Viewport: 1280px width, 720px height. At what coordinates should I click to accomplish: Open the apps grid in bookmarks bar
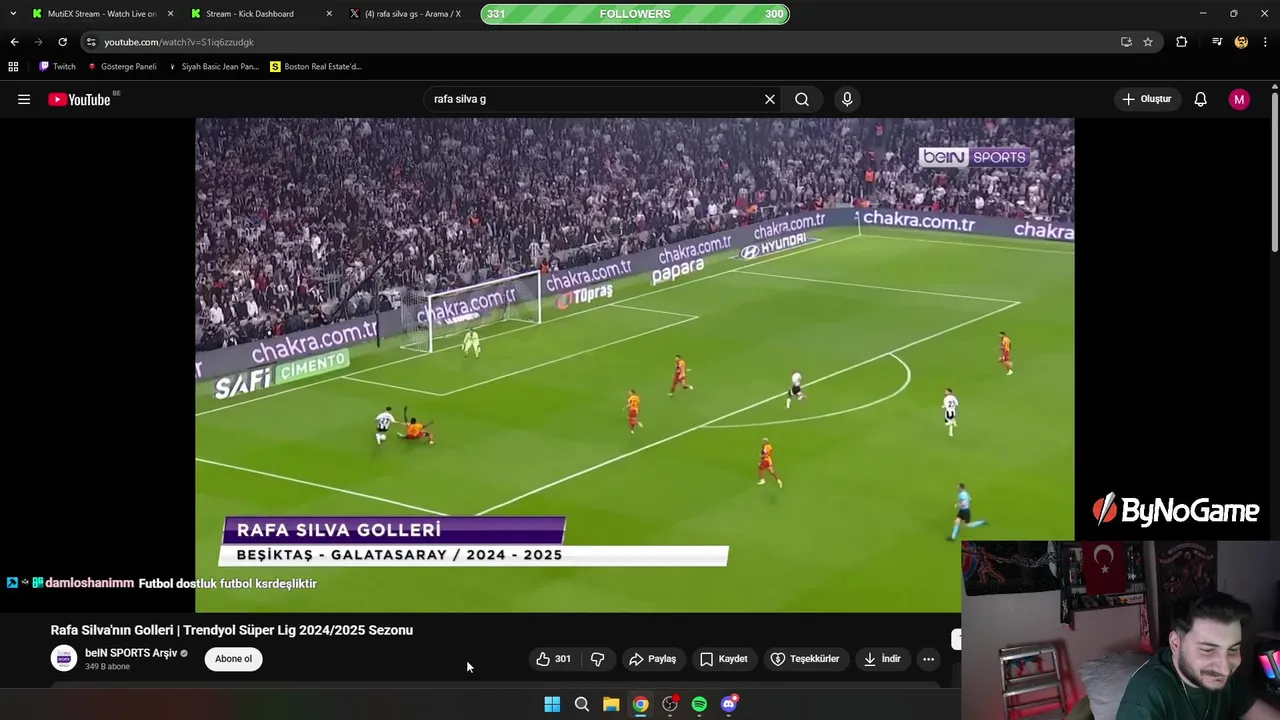click(x=13, y=66)
